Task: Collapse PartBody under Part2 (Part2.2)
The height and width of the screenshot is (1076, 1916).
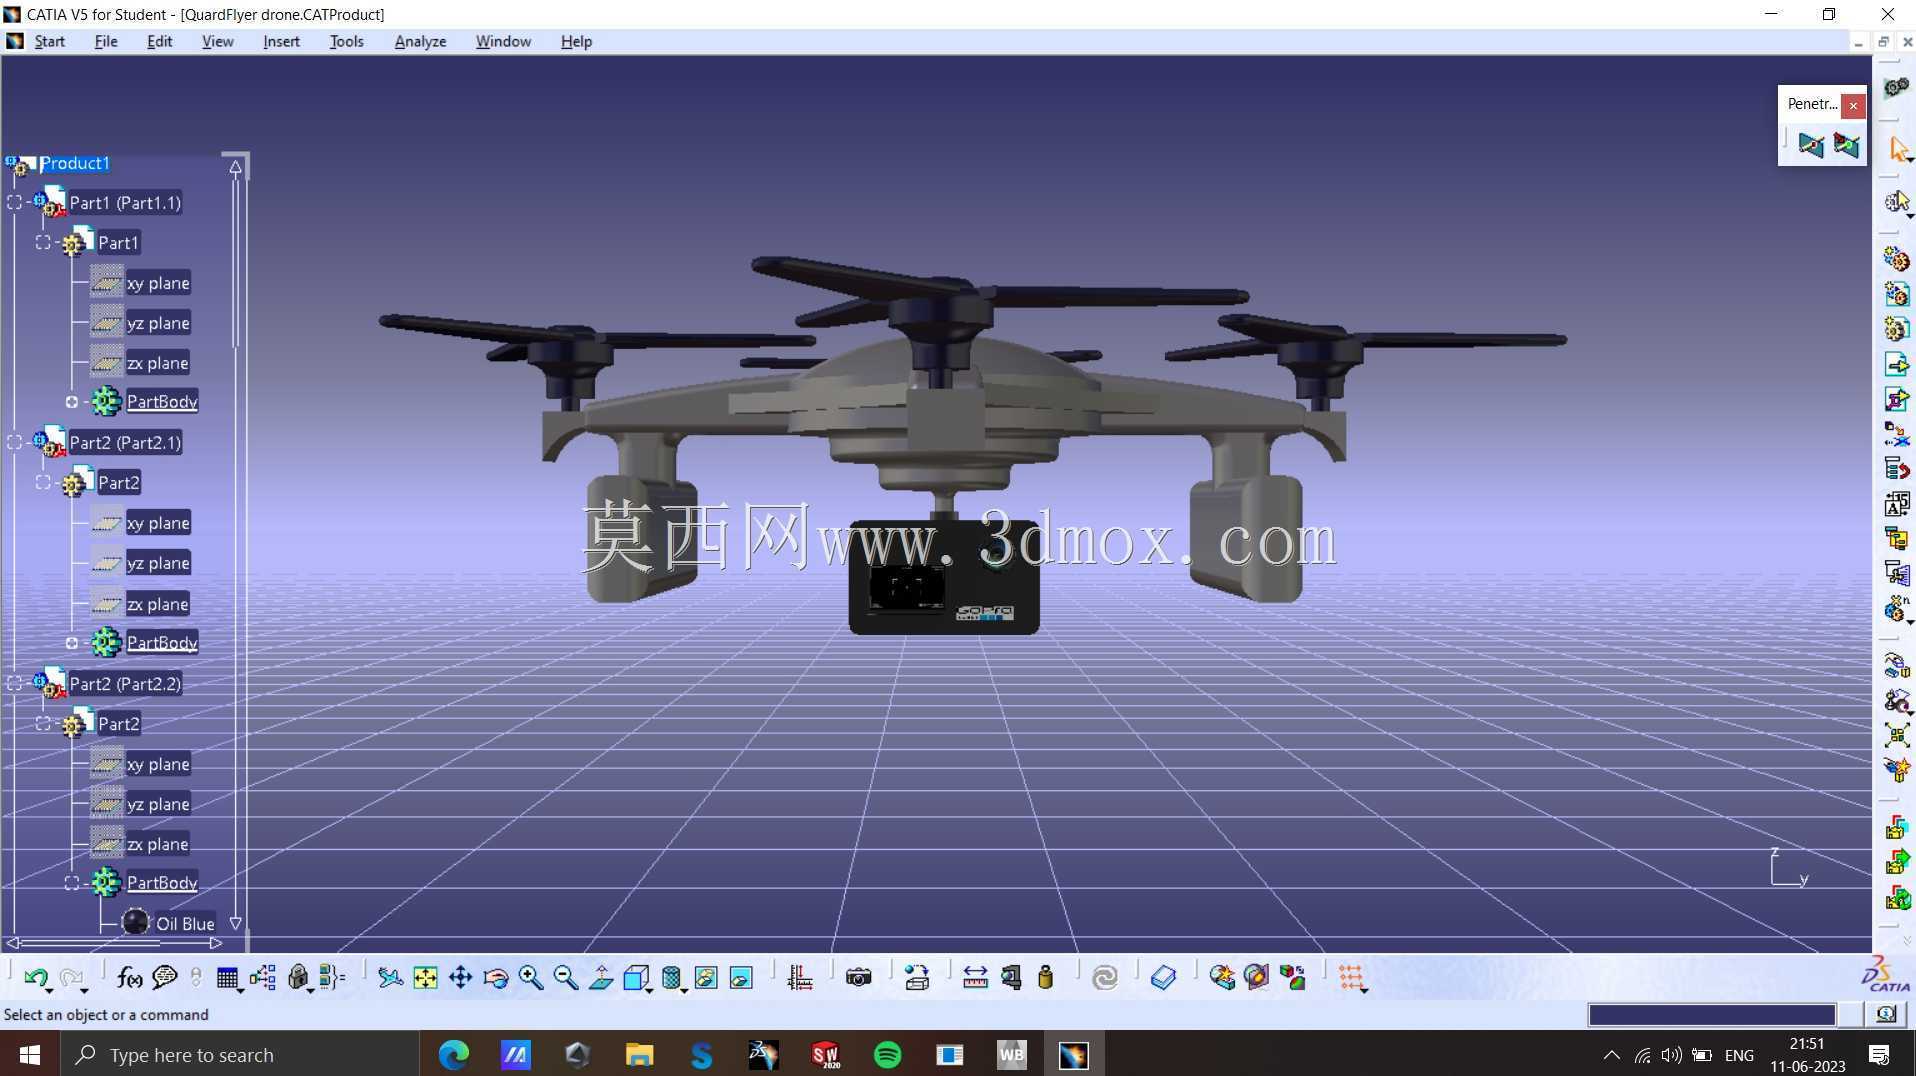Action: pos(72,883)
